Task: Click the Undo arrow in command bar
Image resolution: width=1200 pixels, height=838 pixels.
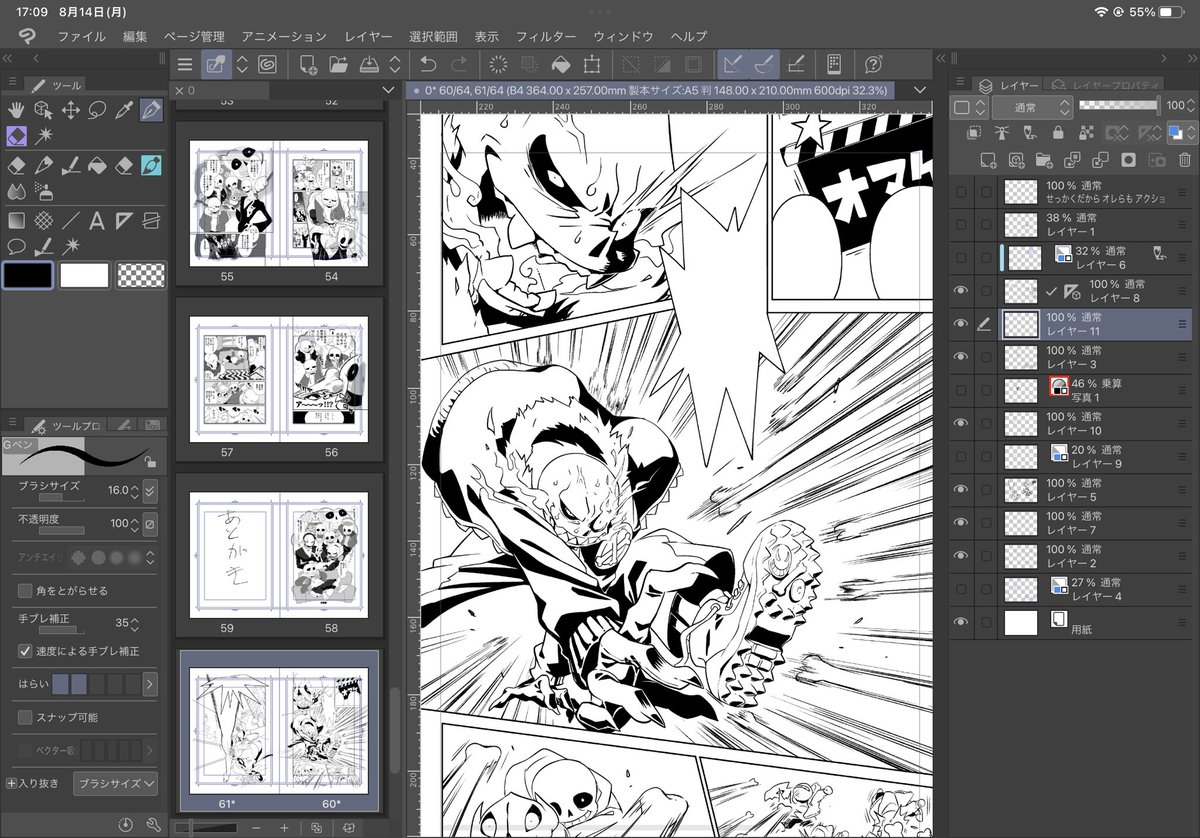Action: click(x=428, y=65)
